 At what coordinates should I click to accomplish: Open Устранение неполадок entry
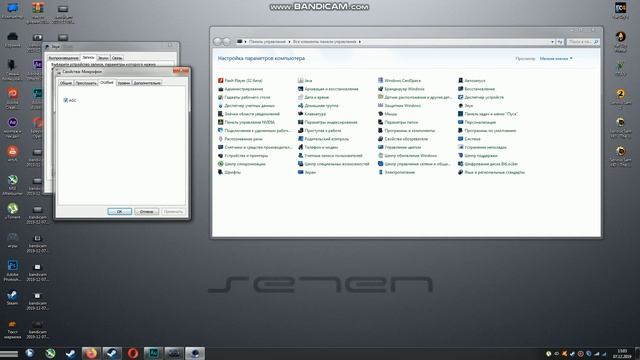click(x=482, y=147)
